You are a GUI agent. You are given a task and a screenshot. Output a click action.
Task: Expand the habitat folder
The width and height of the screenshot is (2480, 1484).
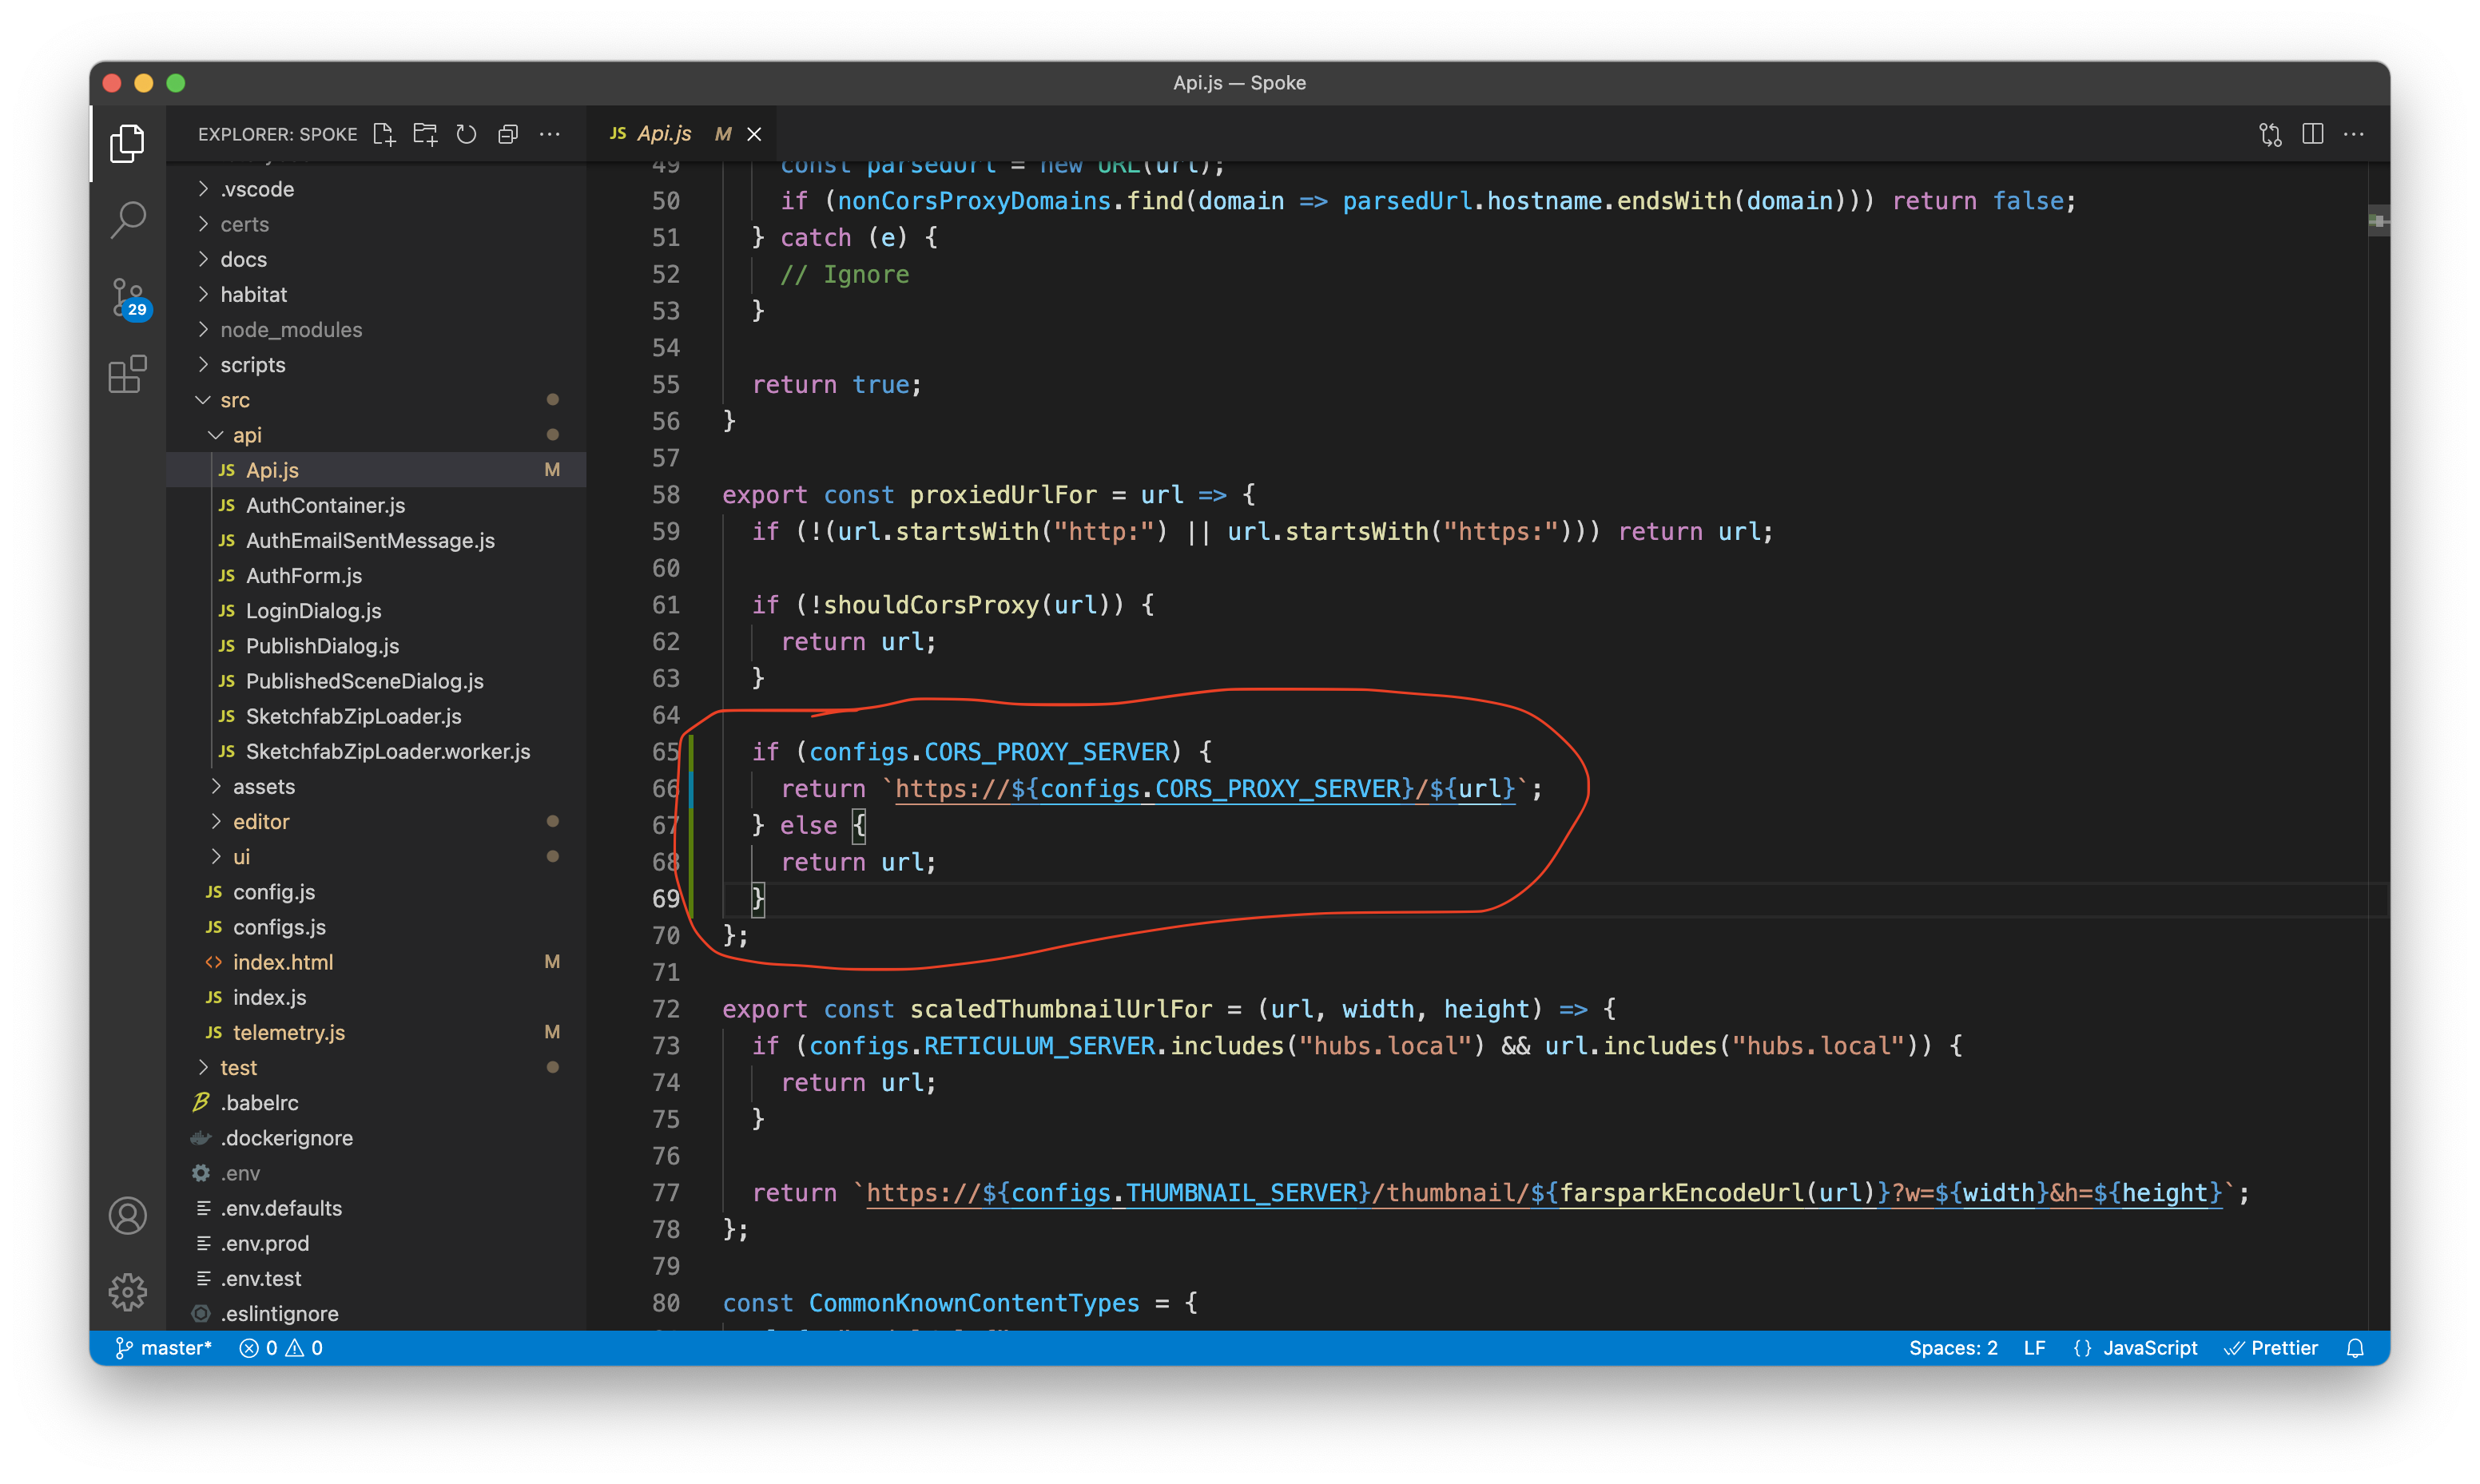pyautogui.click(x=376, y=294)
